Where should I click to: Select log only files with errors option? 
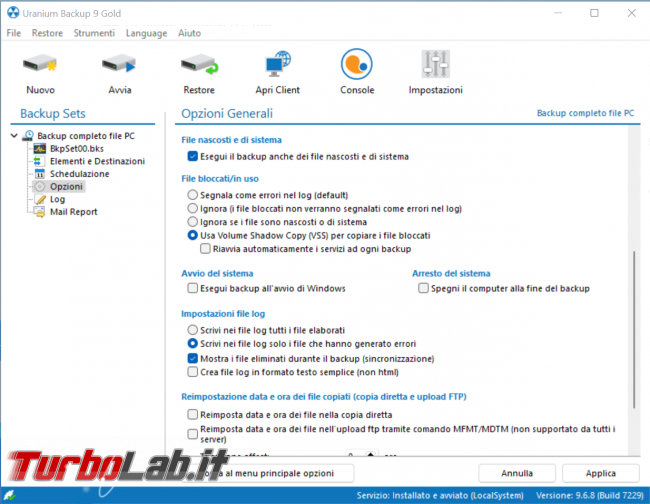coord(192,343)
